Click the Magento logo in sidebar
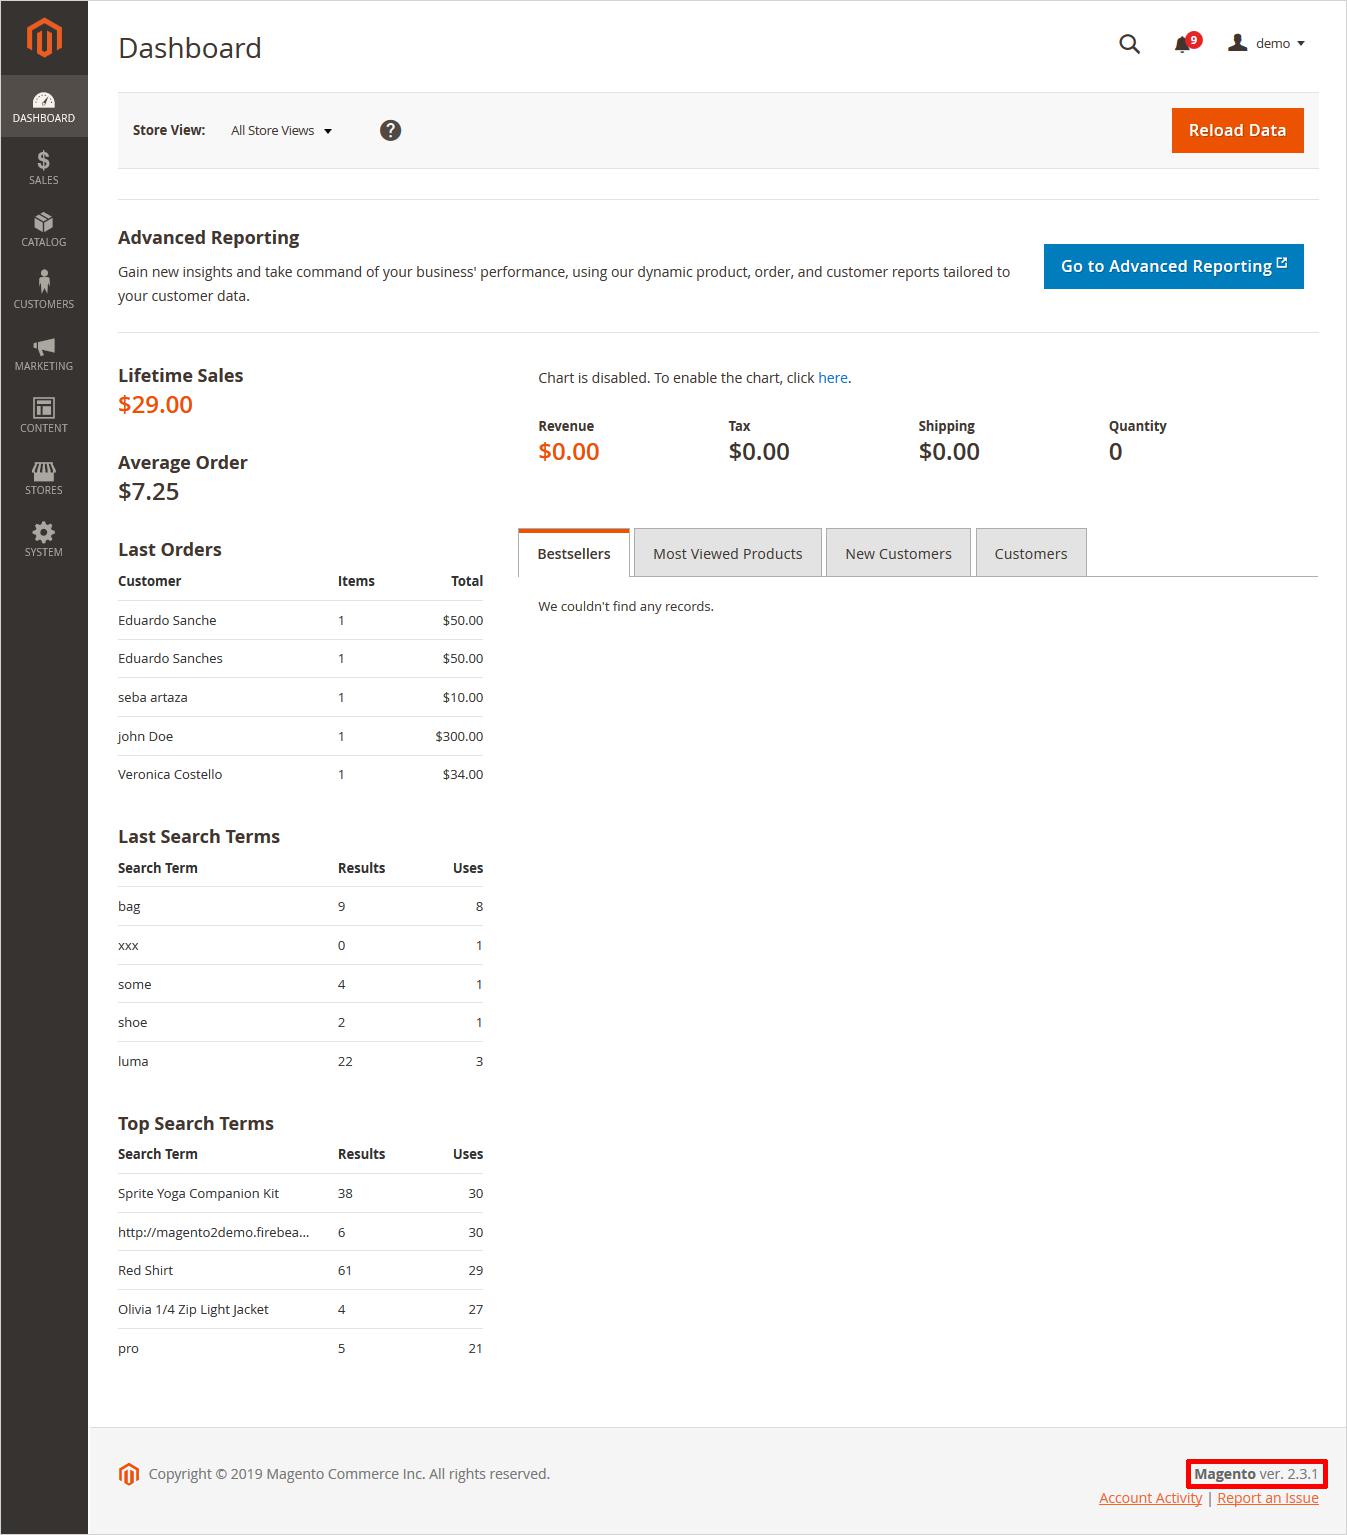The image size is (1347, 1535). point(44,38)
